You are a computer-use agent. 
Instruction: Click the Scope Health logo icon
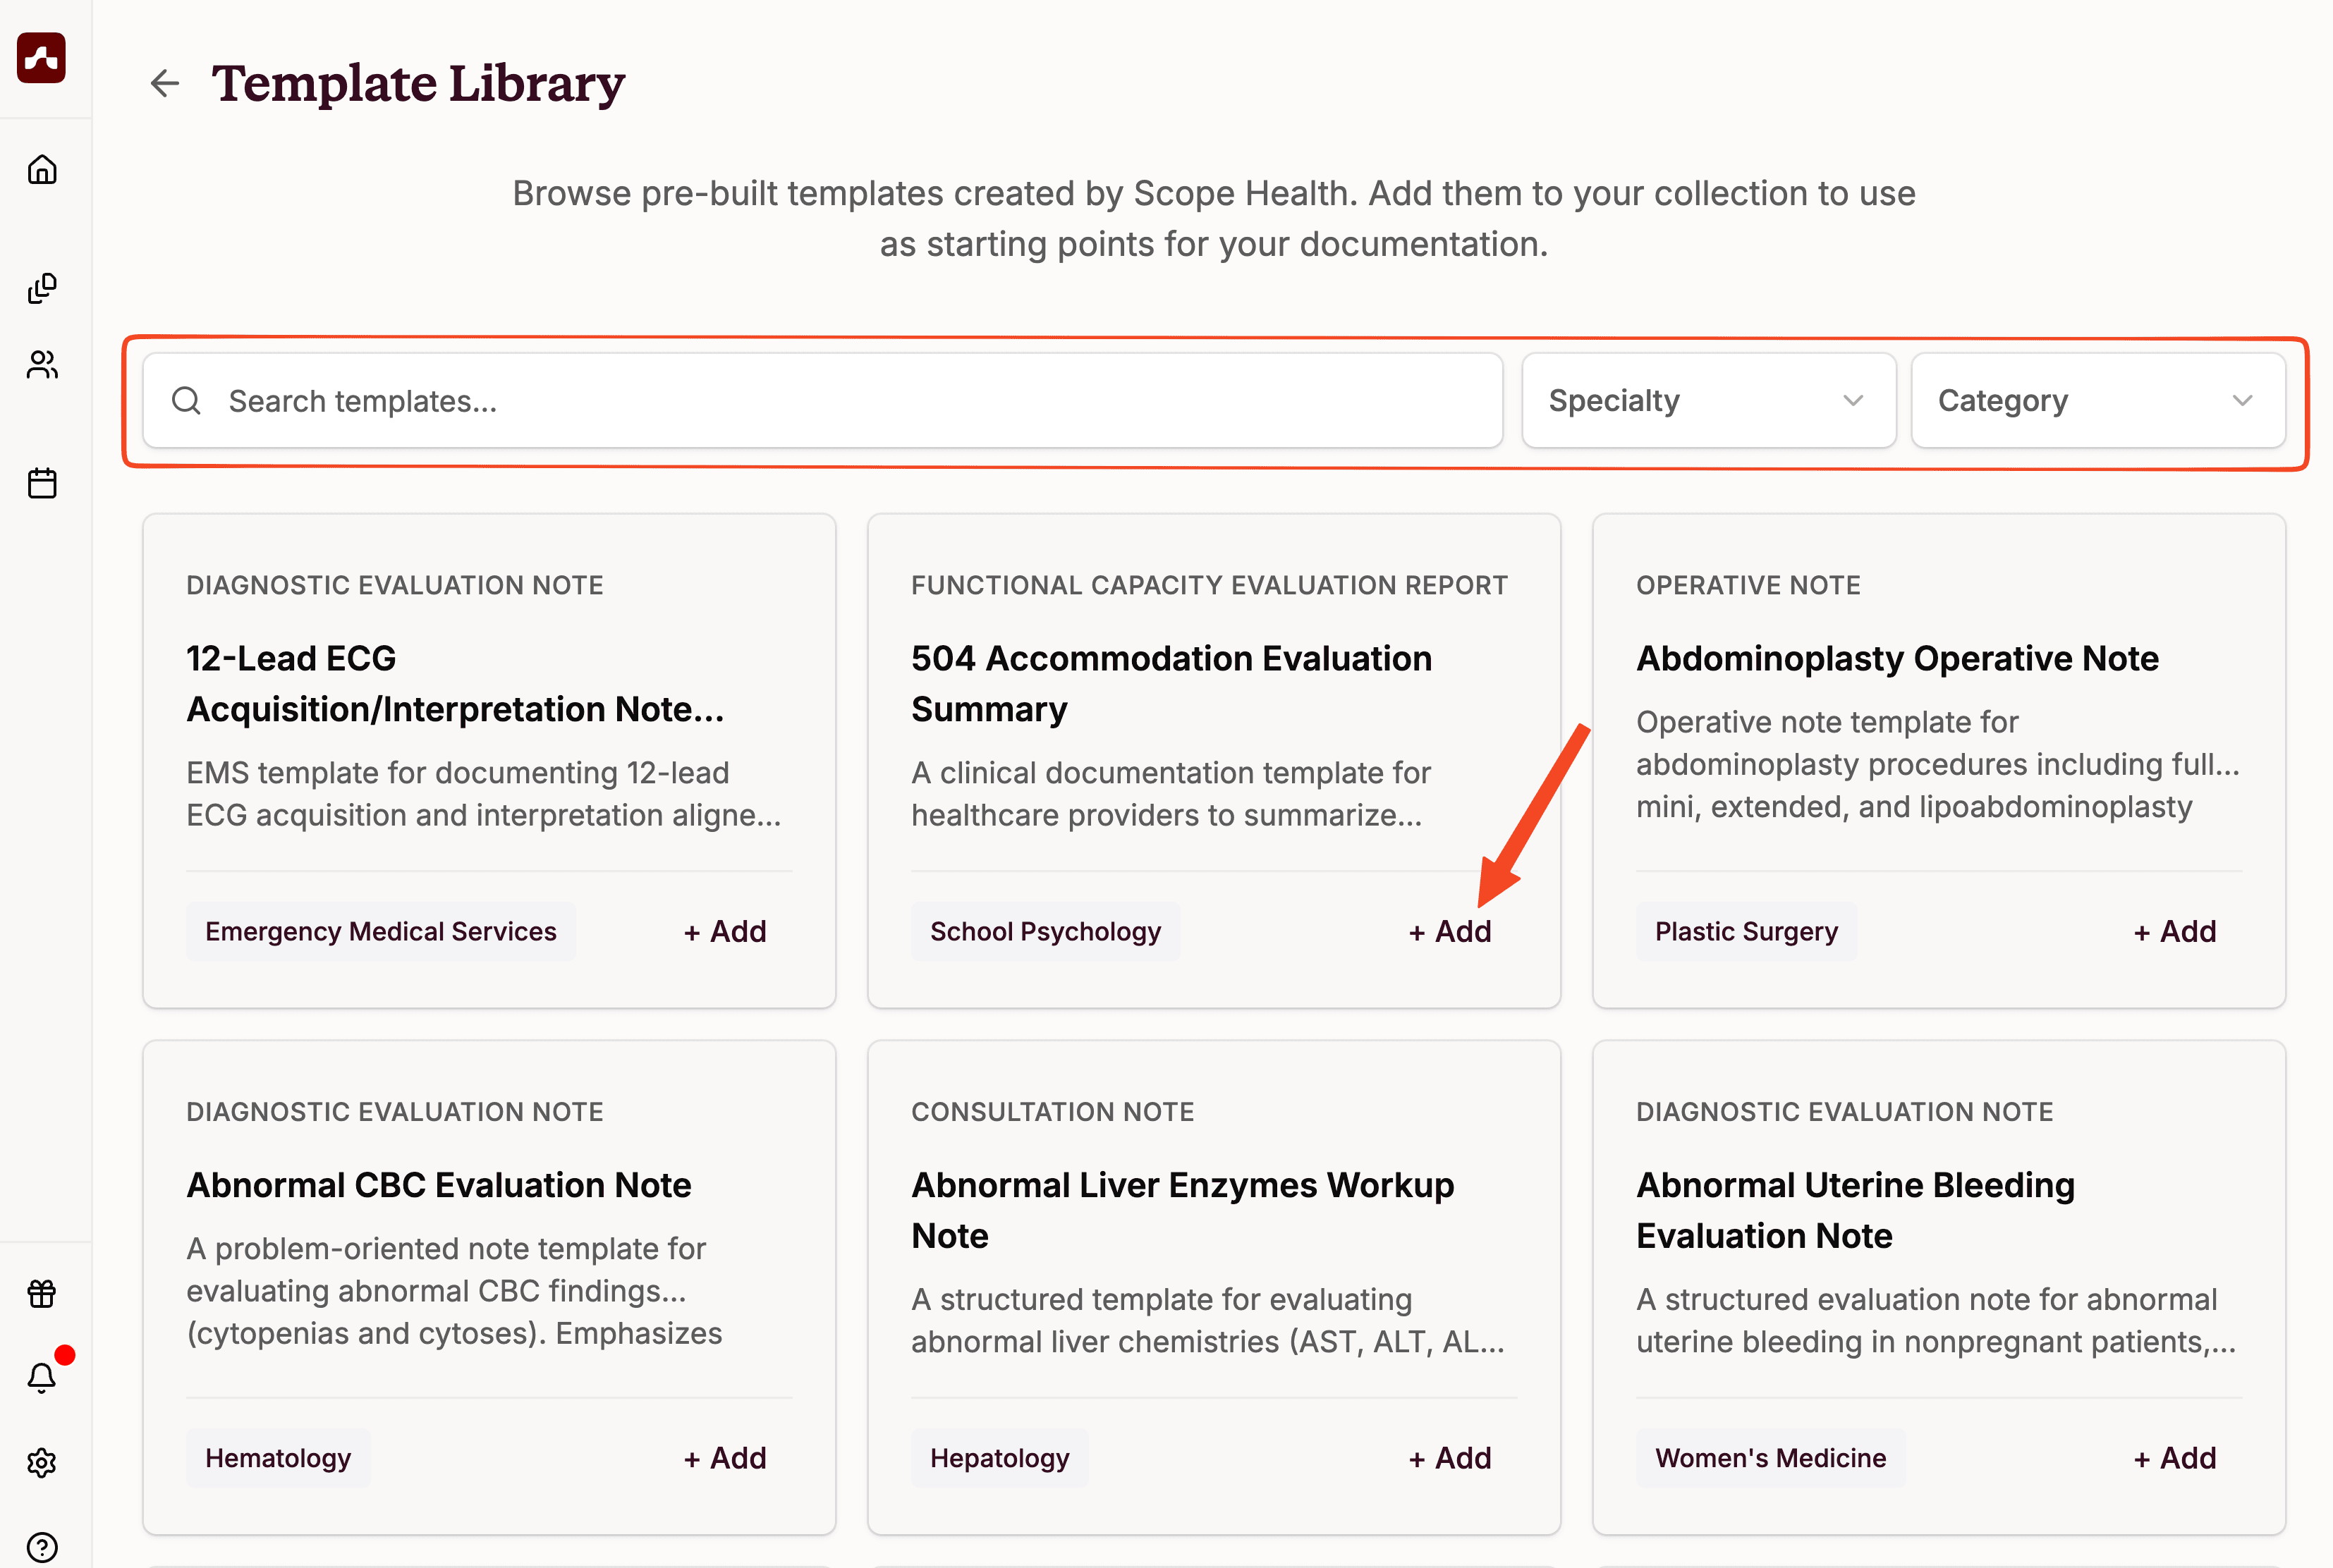point(41,58)
